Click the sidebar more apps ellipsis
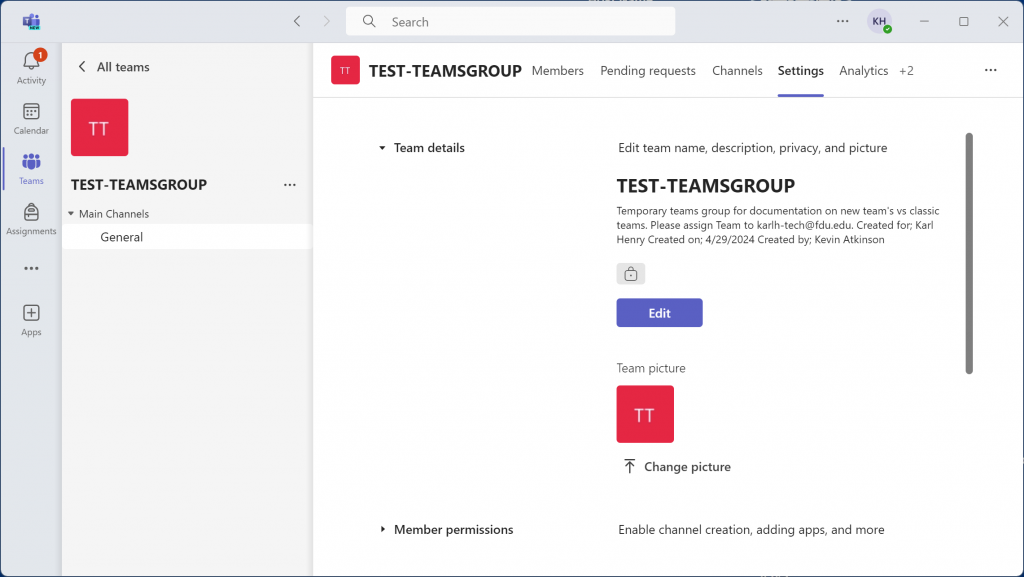The image size is (1024, 577). [x=31, y=268]
